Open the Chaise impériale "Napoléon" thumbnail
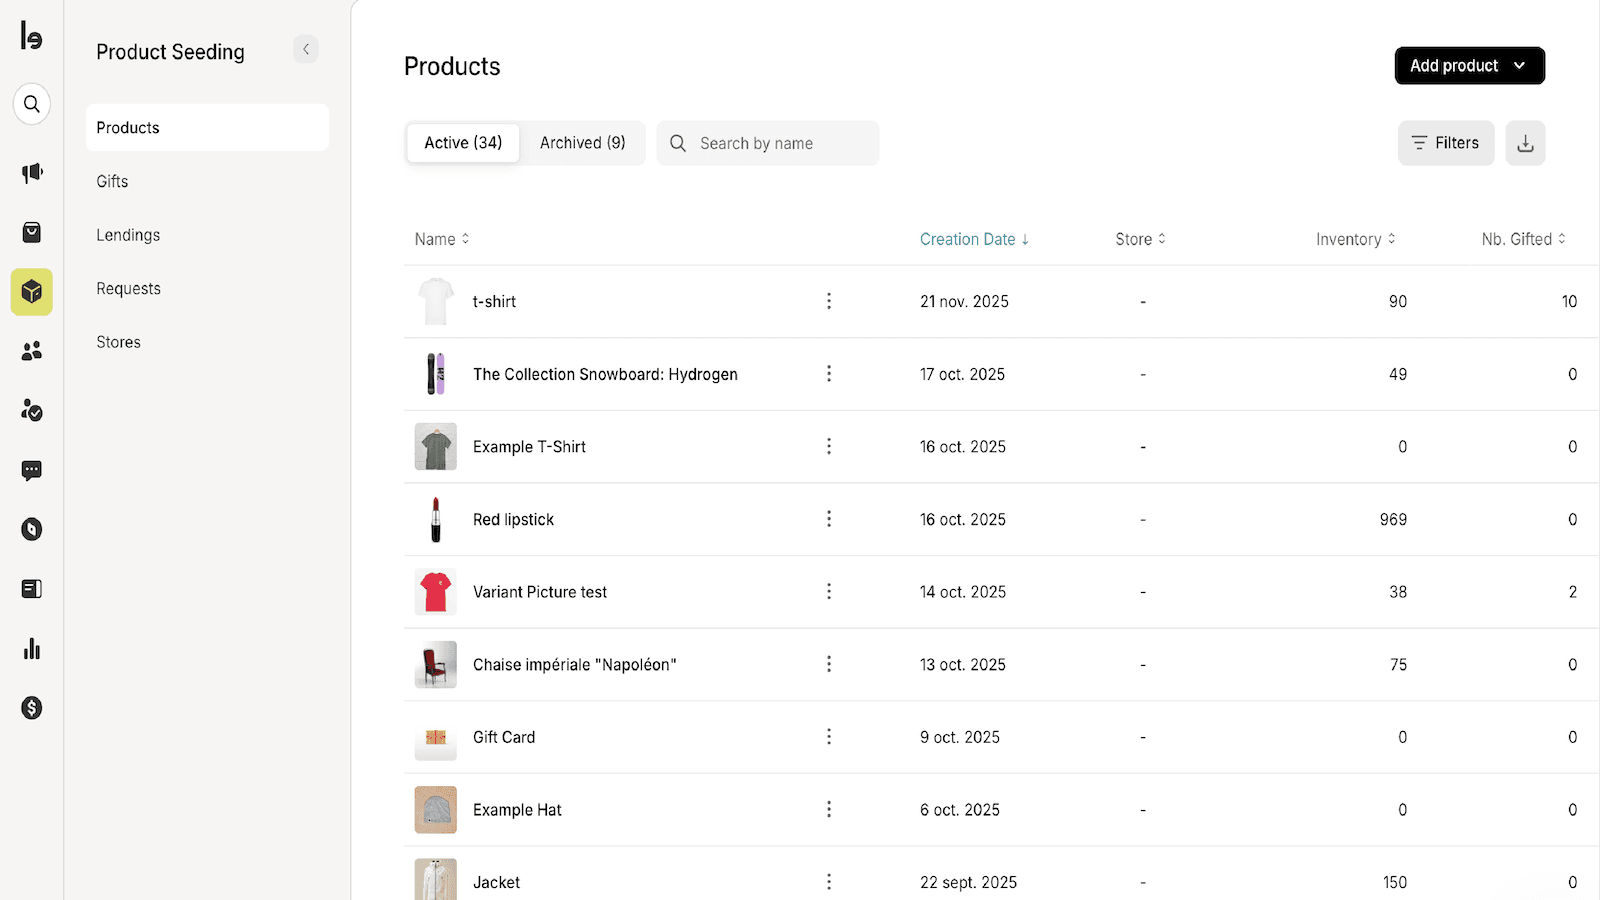 (436, 664)
